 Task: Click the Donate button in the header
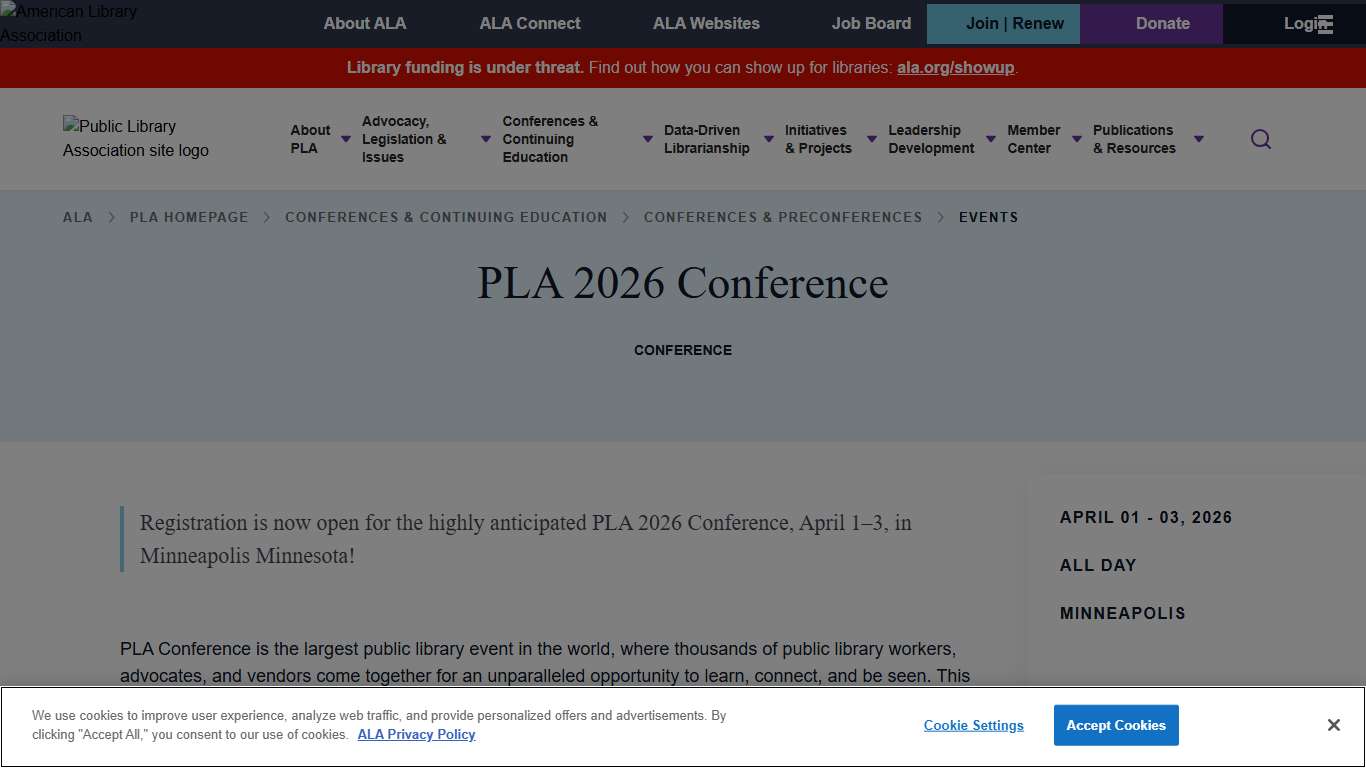coord(1162,23)
